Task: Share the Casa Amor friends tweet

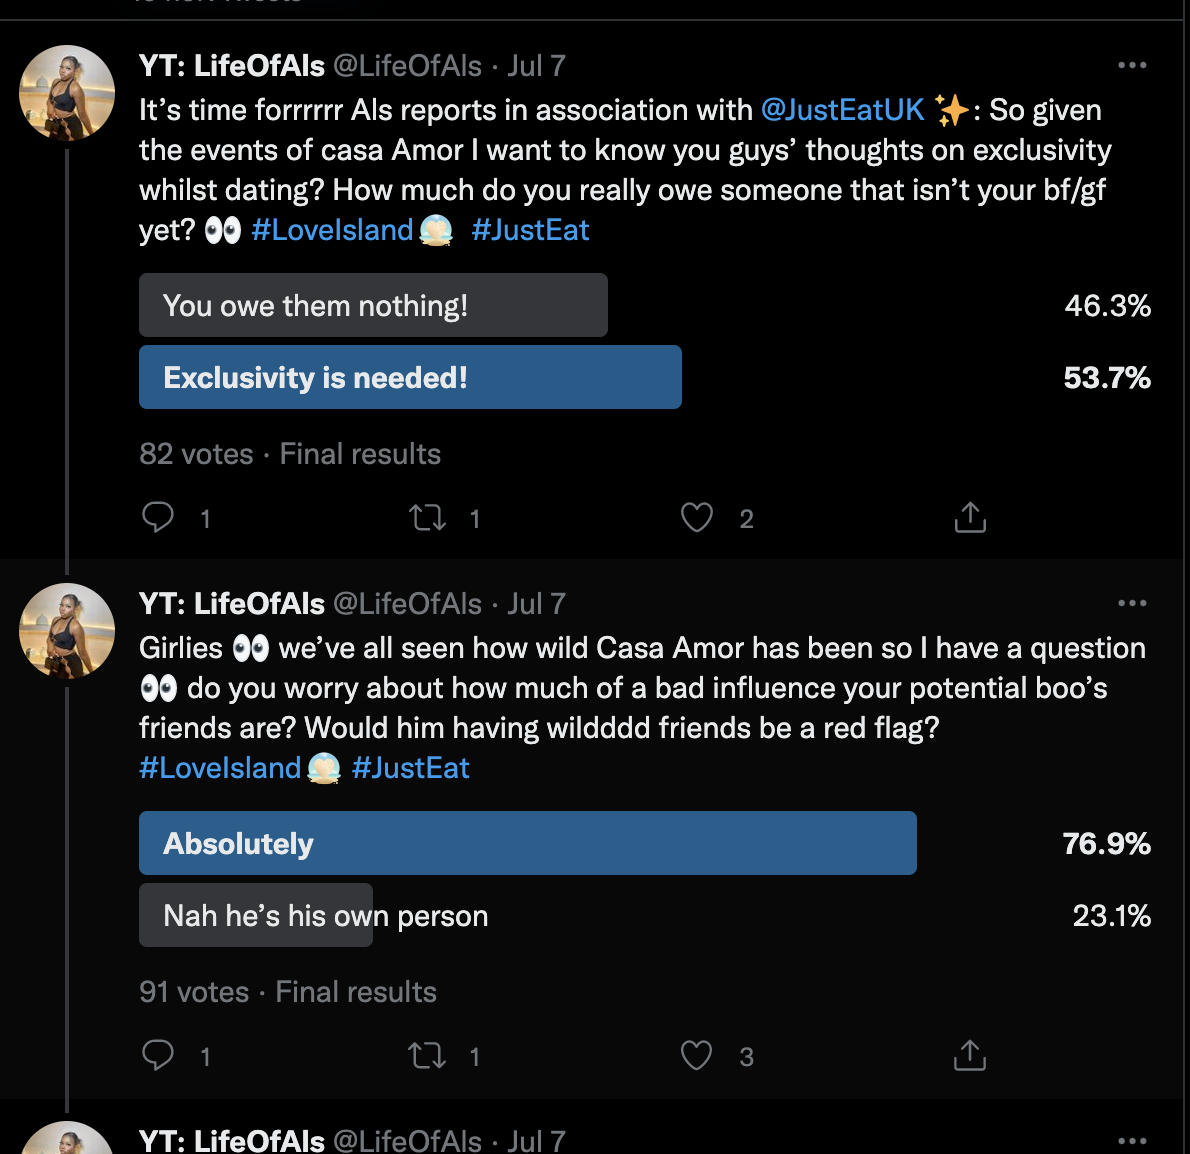Action: pyautogui.click(x=970, y=1055)
